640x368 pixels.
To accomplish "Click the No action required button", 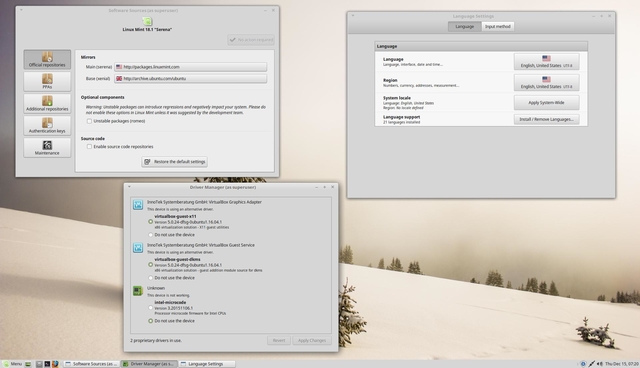I will (251, 40).
